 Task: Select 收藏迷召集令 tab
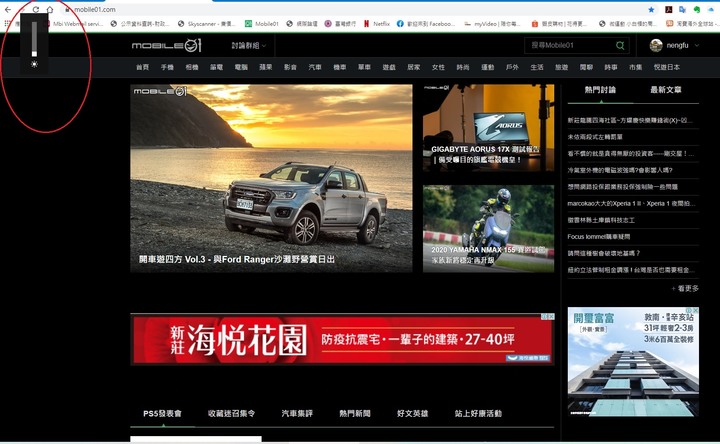coord(231,414)
